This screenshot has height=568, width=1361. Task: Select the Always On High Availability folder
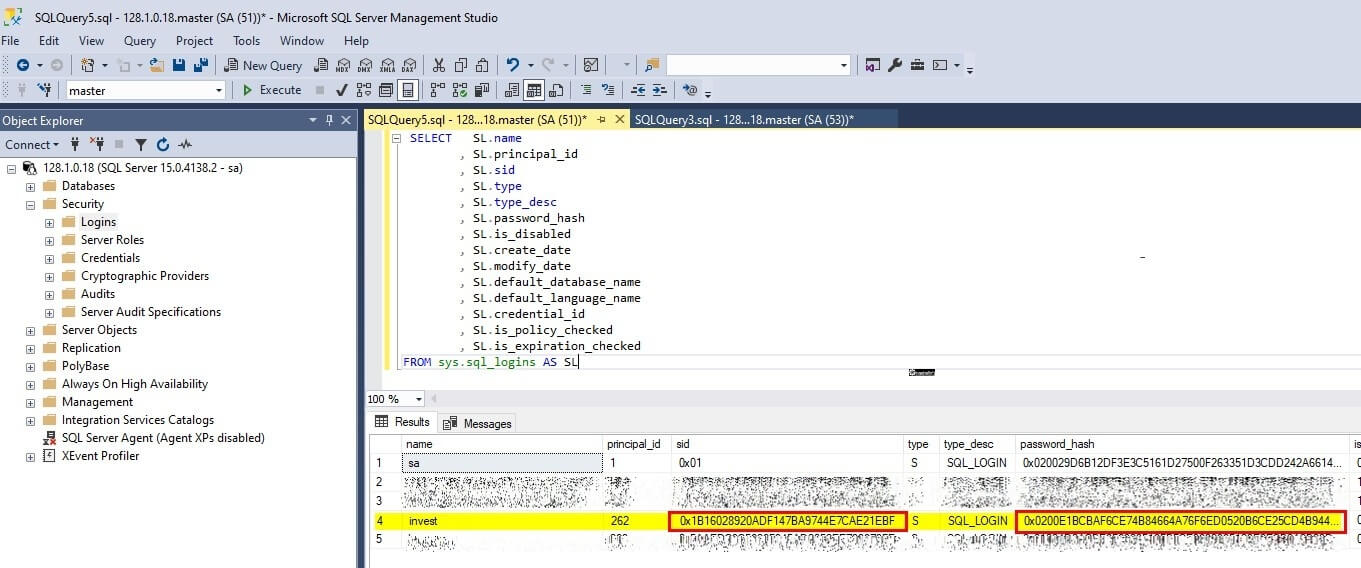[135, 384]
